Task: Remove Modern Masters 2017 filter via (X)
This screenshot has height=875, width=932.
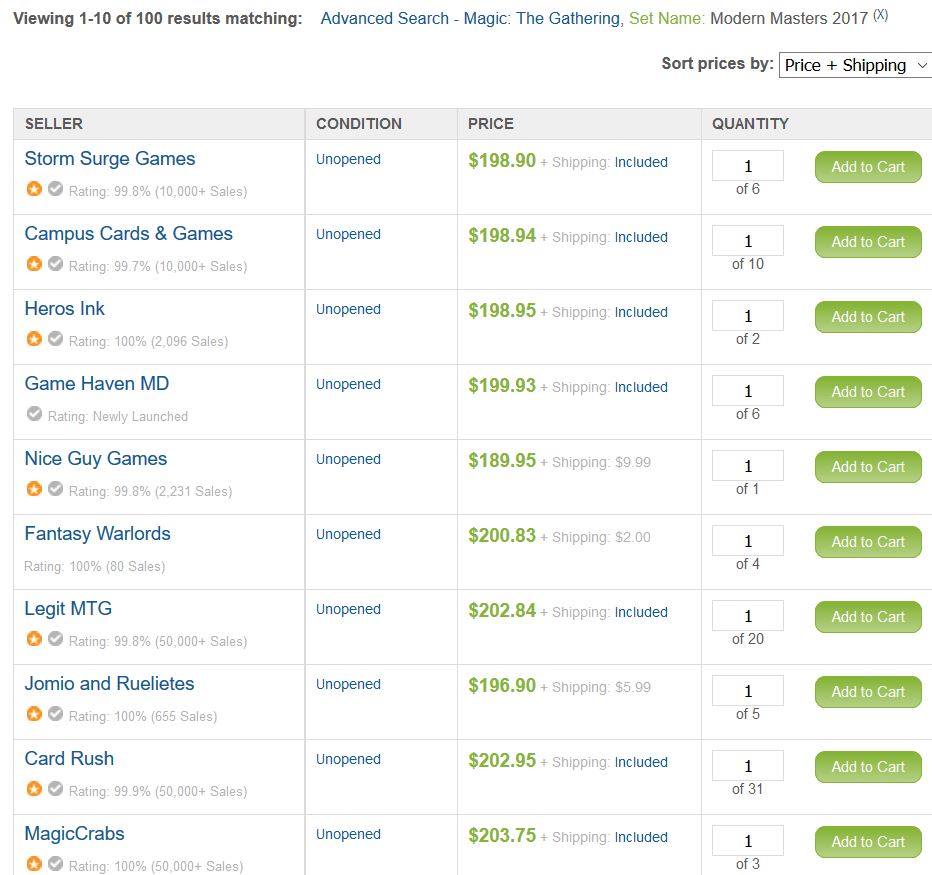Action: (880, 15)
